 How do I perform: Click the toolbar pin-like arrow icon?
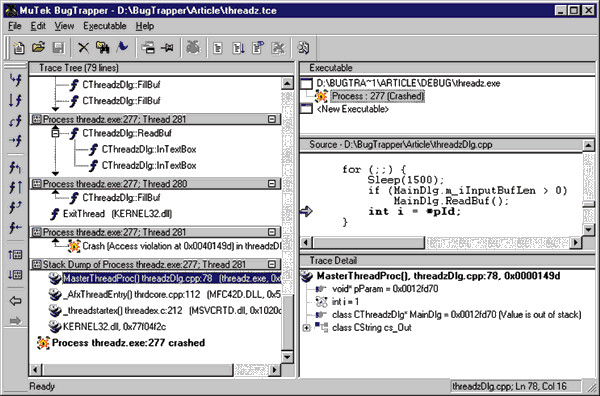point(167,48)
